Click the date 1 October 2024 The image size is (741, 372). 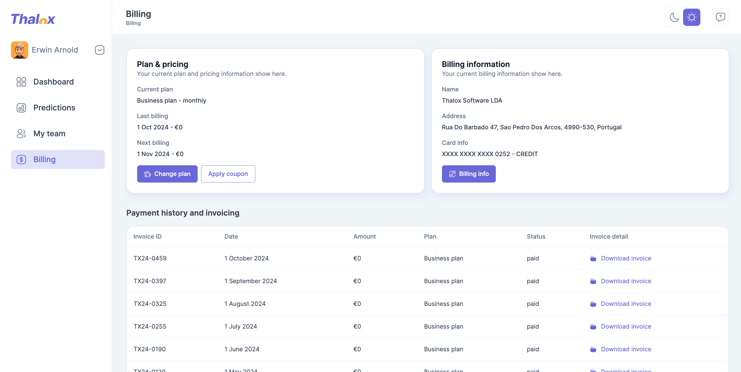(246, 259)
